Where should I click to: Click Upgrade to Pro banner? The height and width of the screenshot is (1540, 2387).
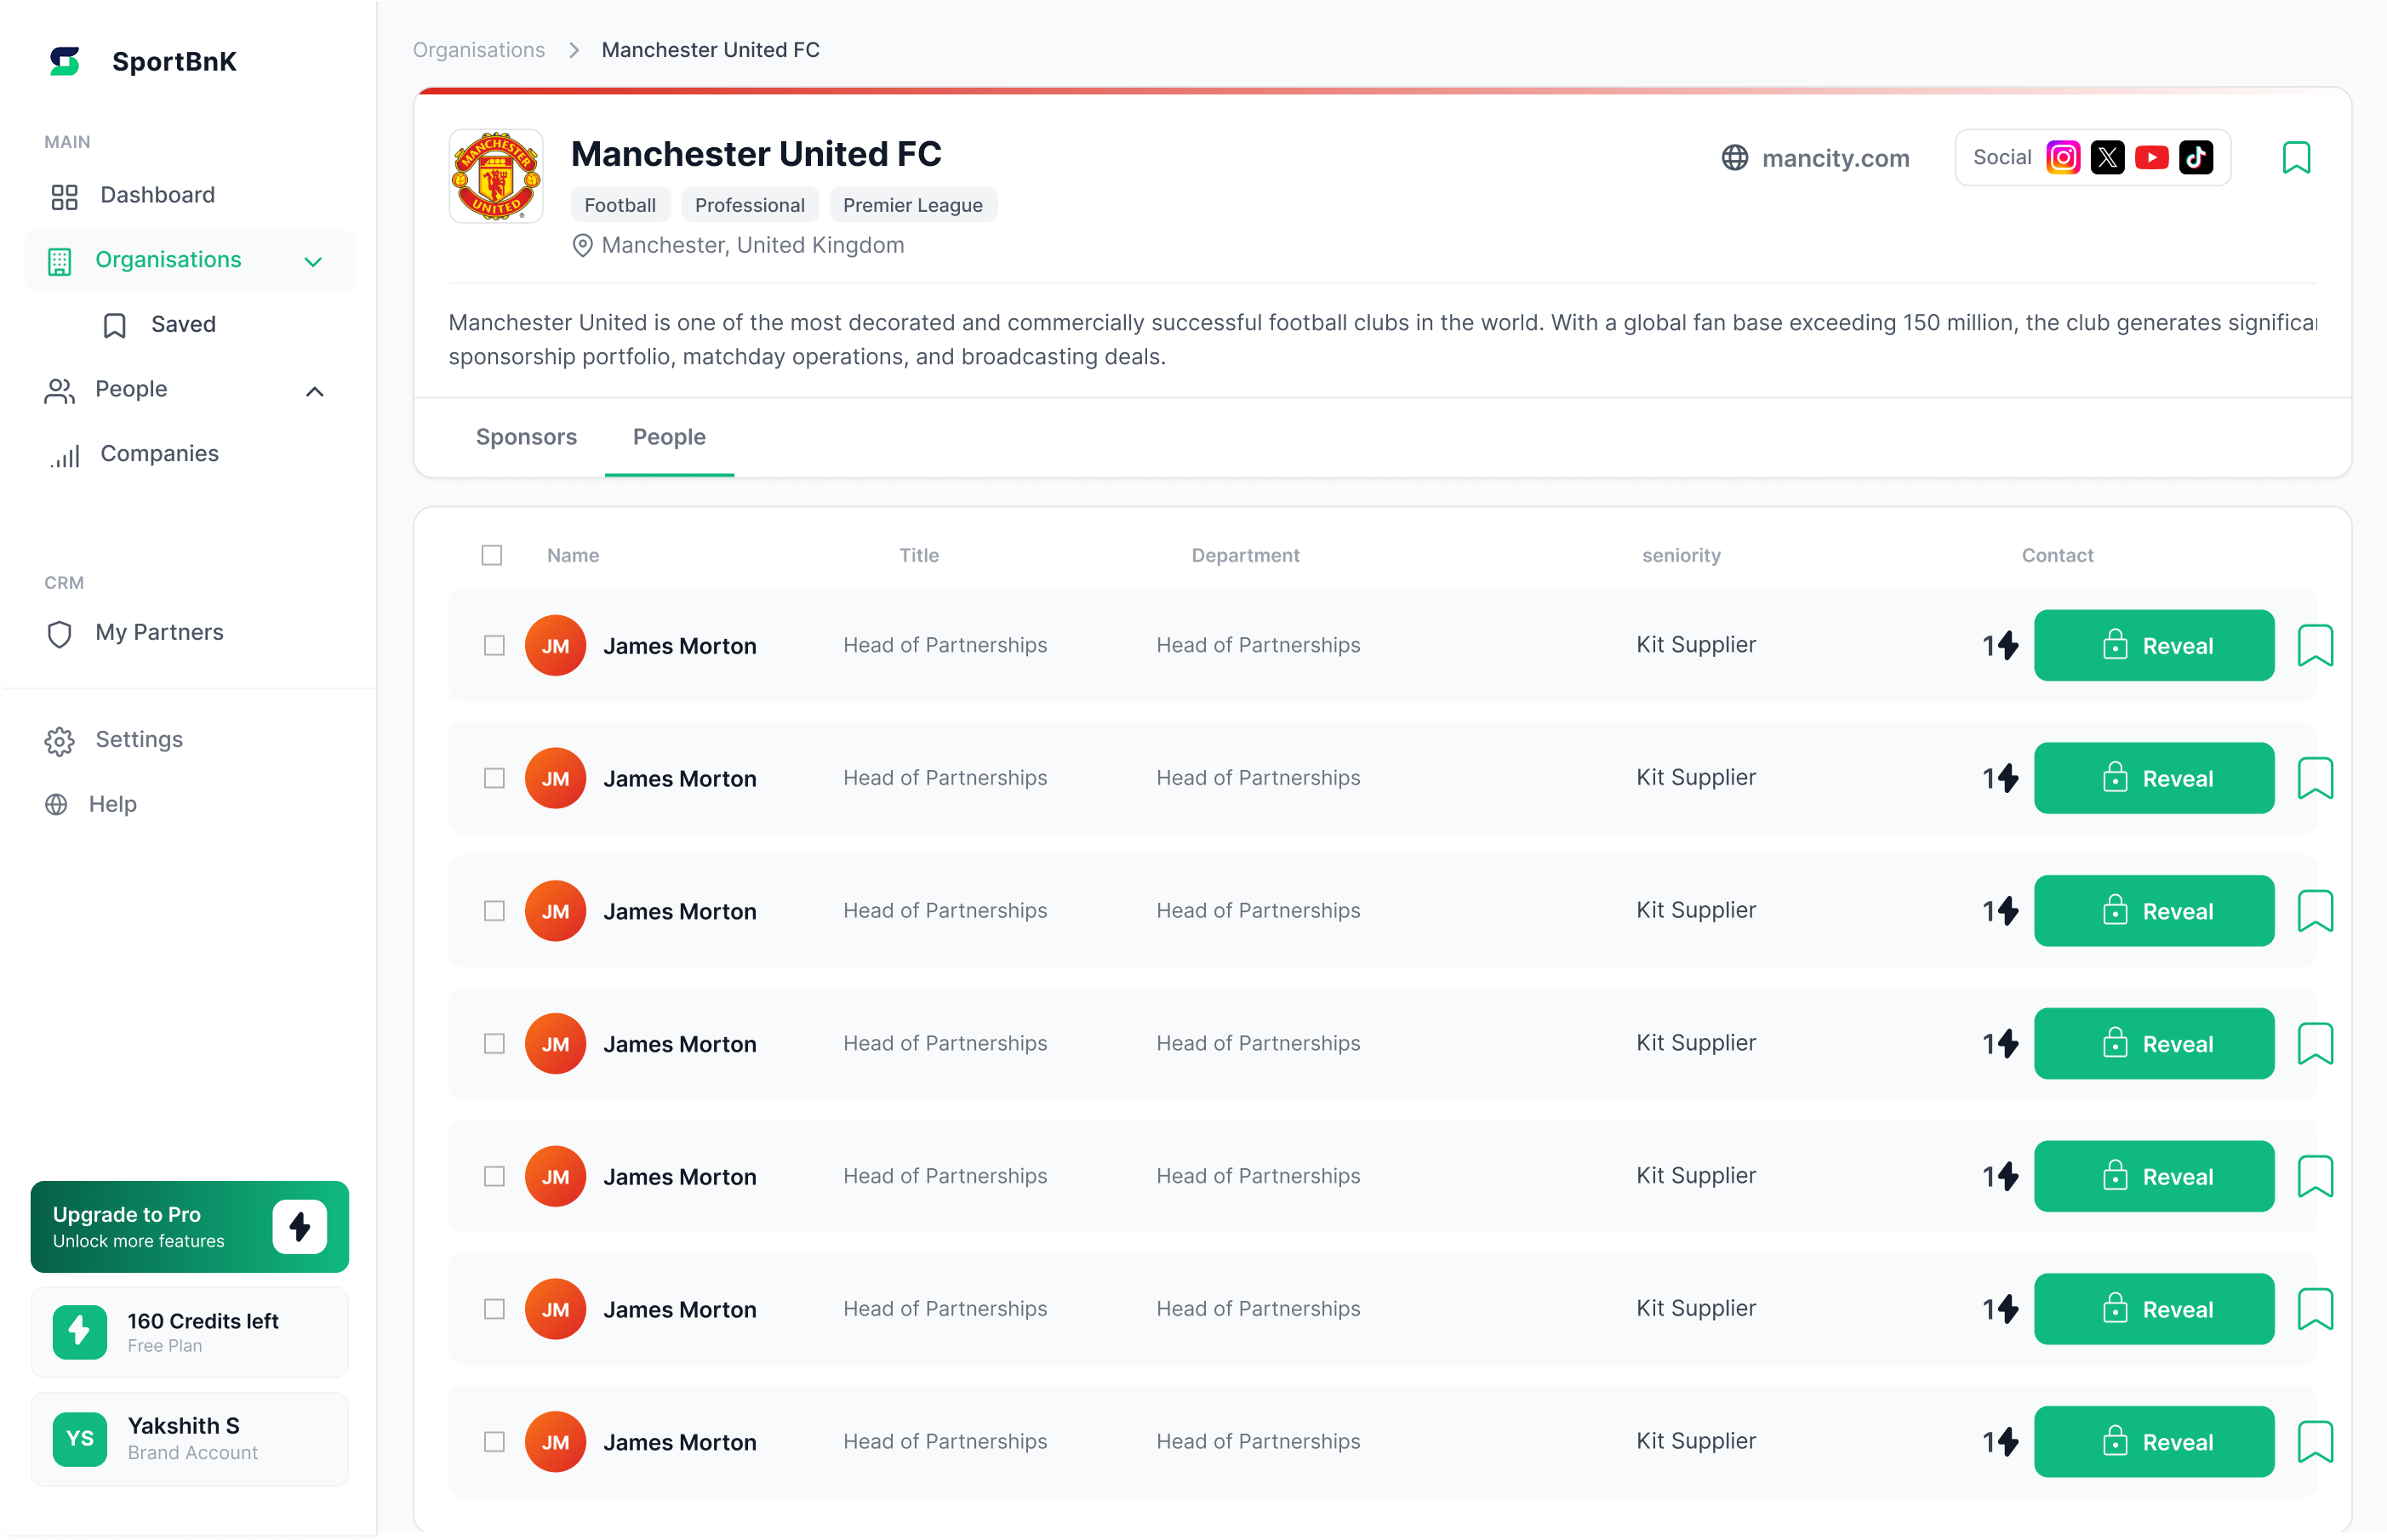[189, 1226]
